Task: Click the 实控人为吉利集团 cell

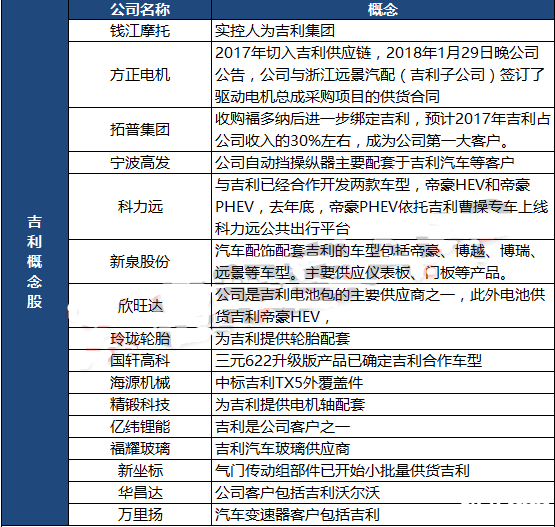Action: pos(383,30)
